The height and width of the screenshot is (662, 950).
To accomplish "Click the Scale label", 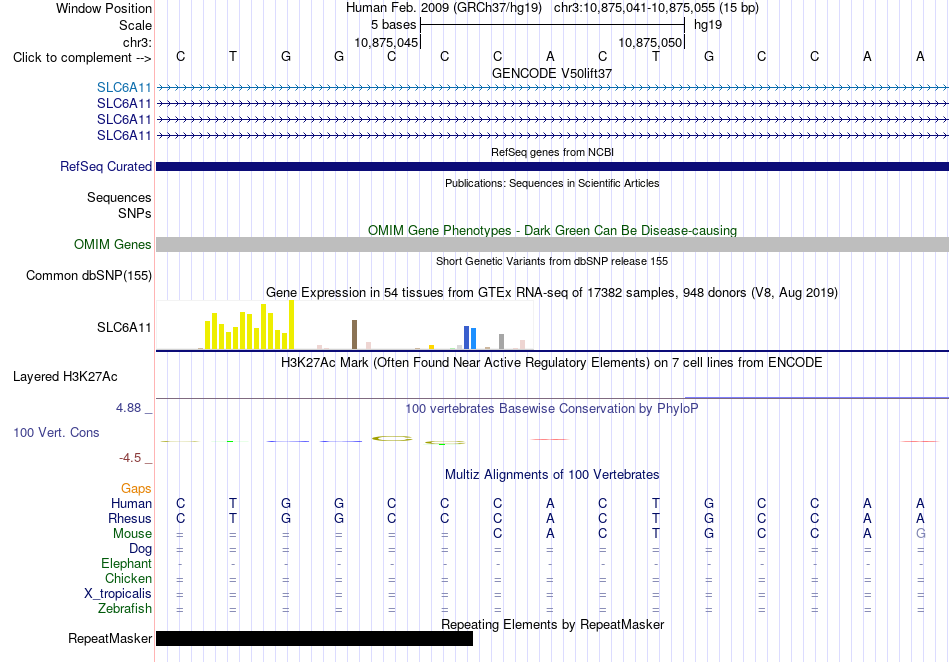I will pyautogui.click(x=135, y=25).
